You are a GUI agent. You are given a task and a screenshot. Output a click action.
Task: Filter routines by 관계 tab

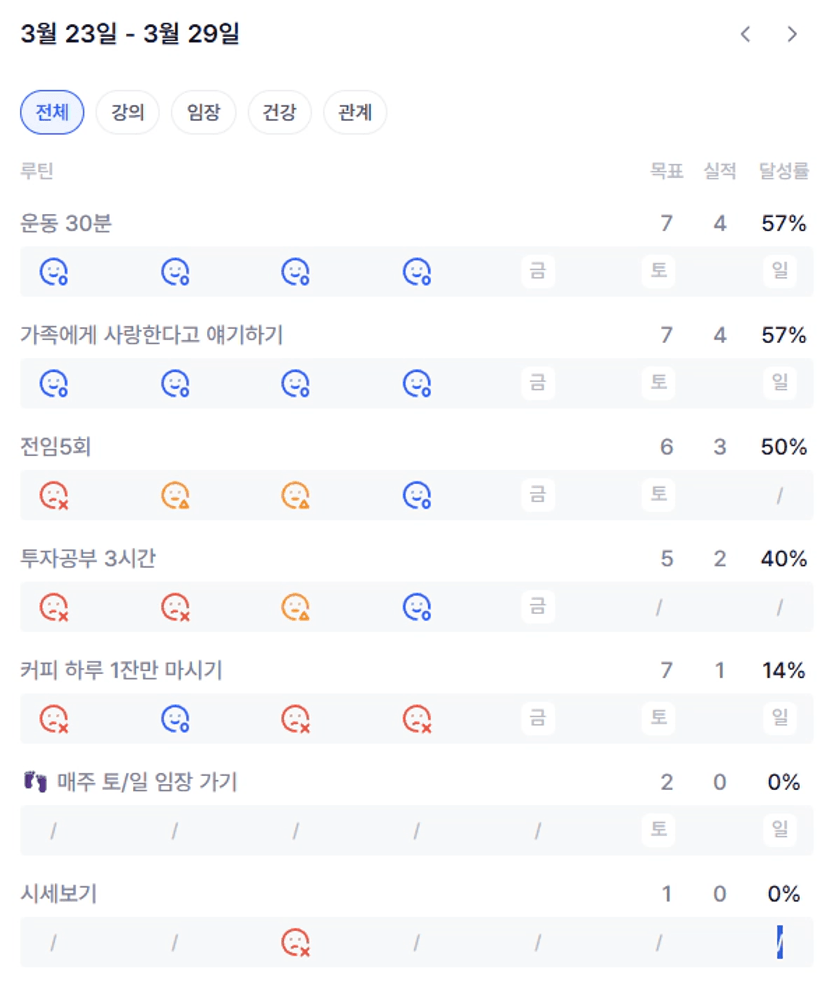355,113
